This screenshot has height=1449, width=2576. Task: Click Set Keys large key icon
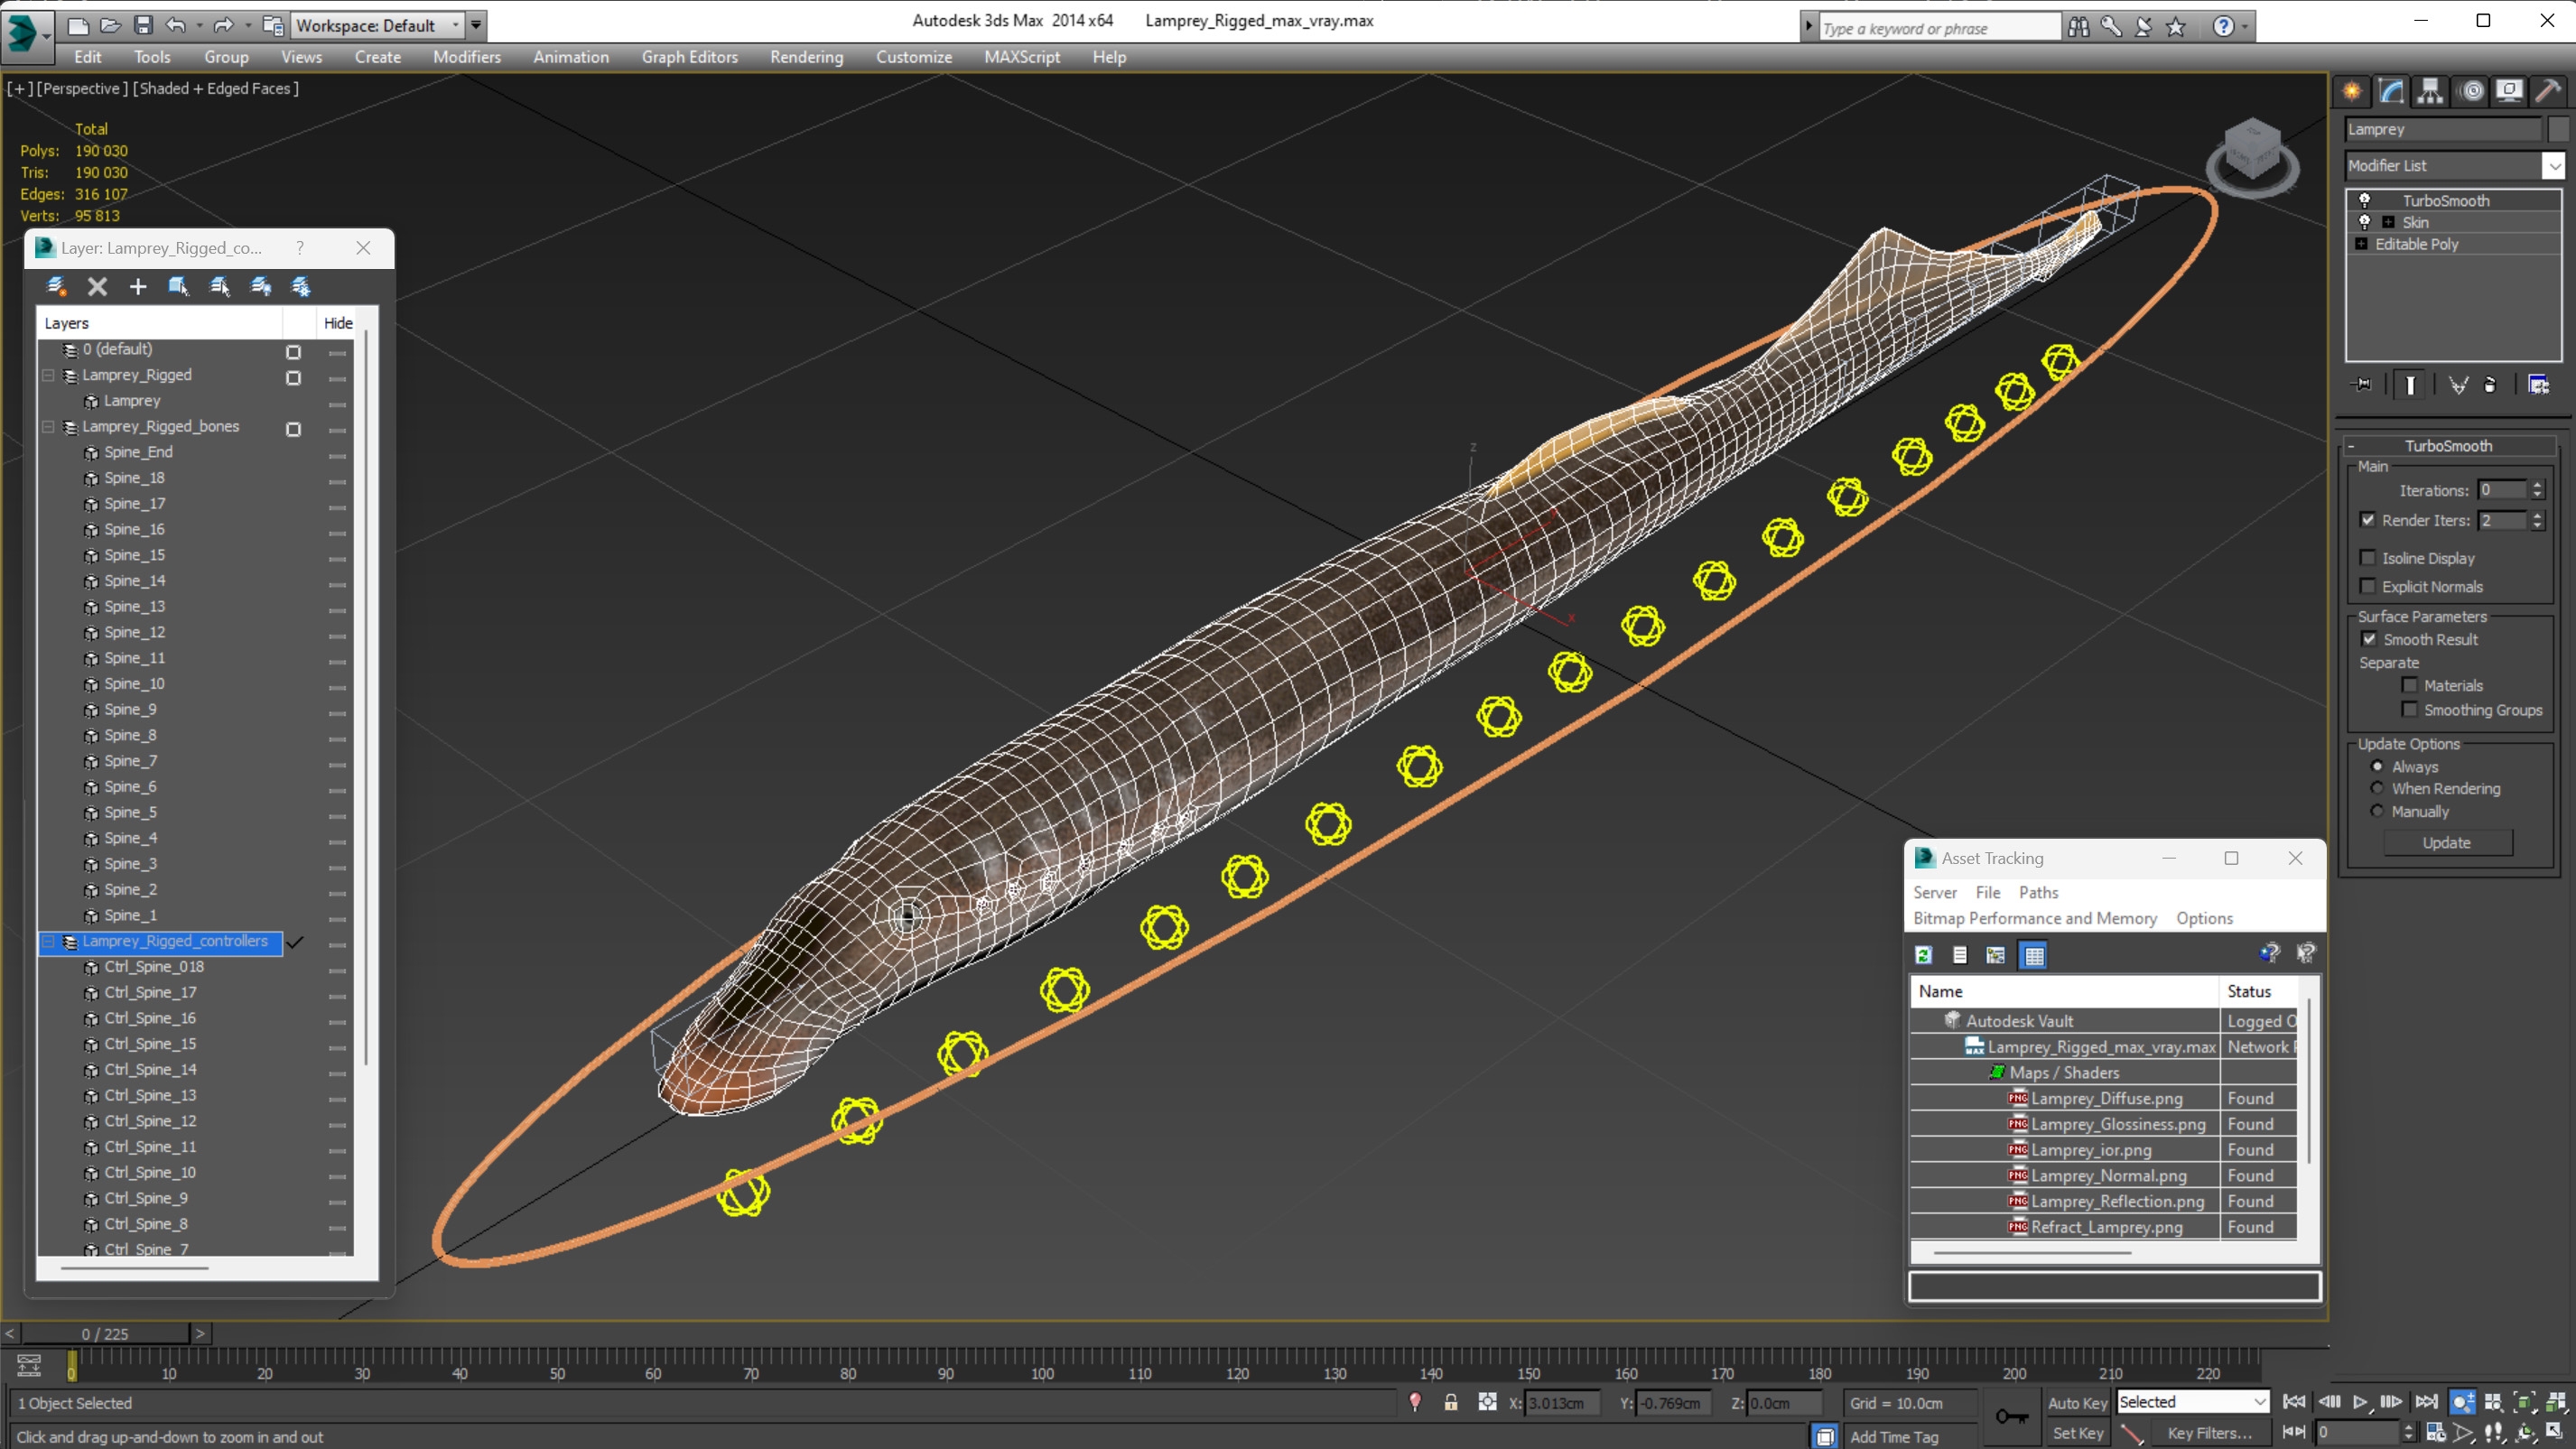(2012, 1416)
